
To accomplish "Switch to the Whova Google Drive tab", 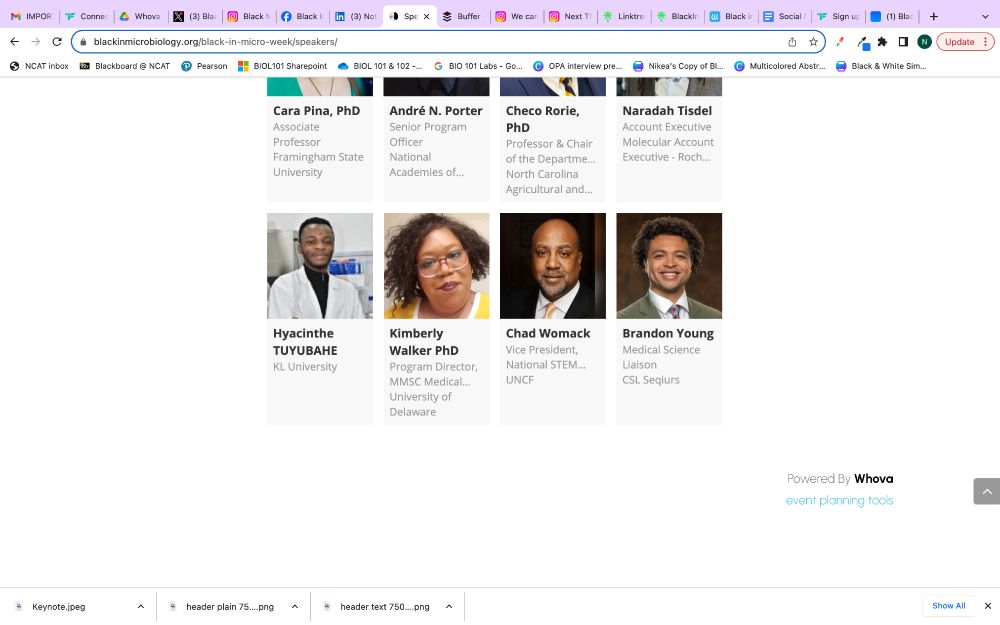I will coord(140,17).
